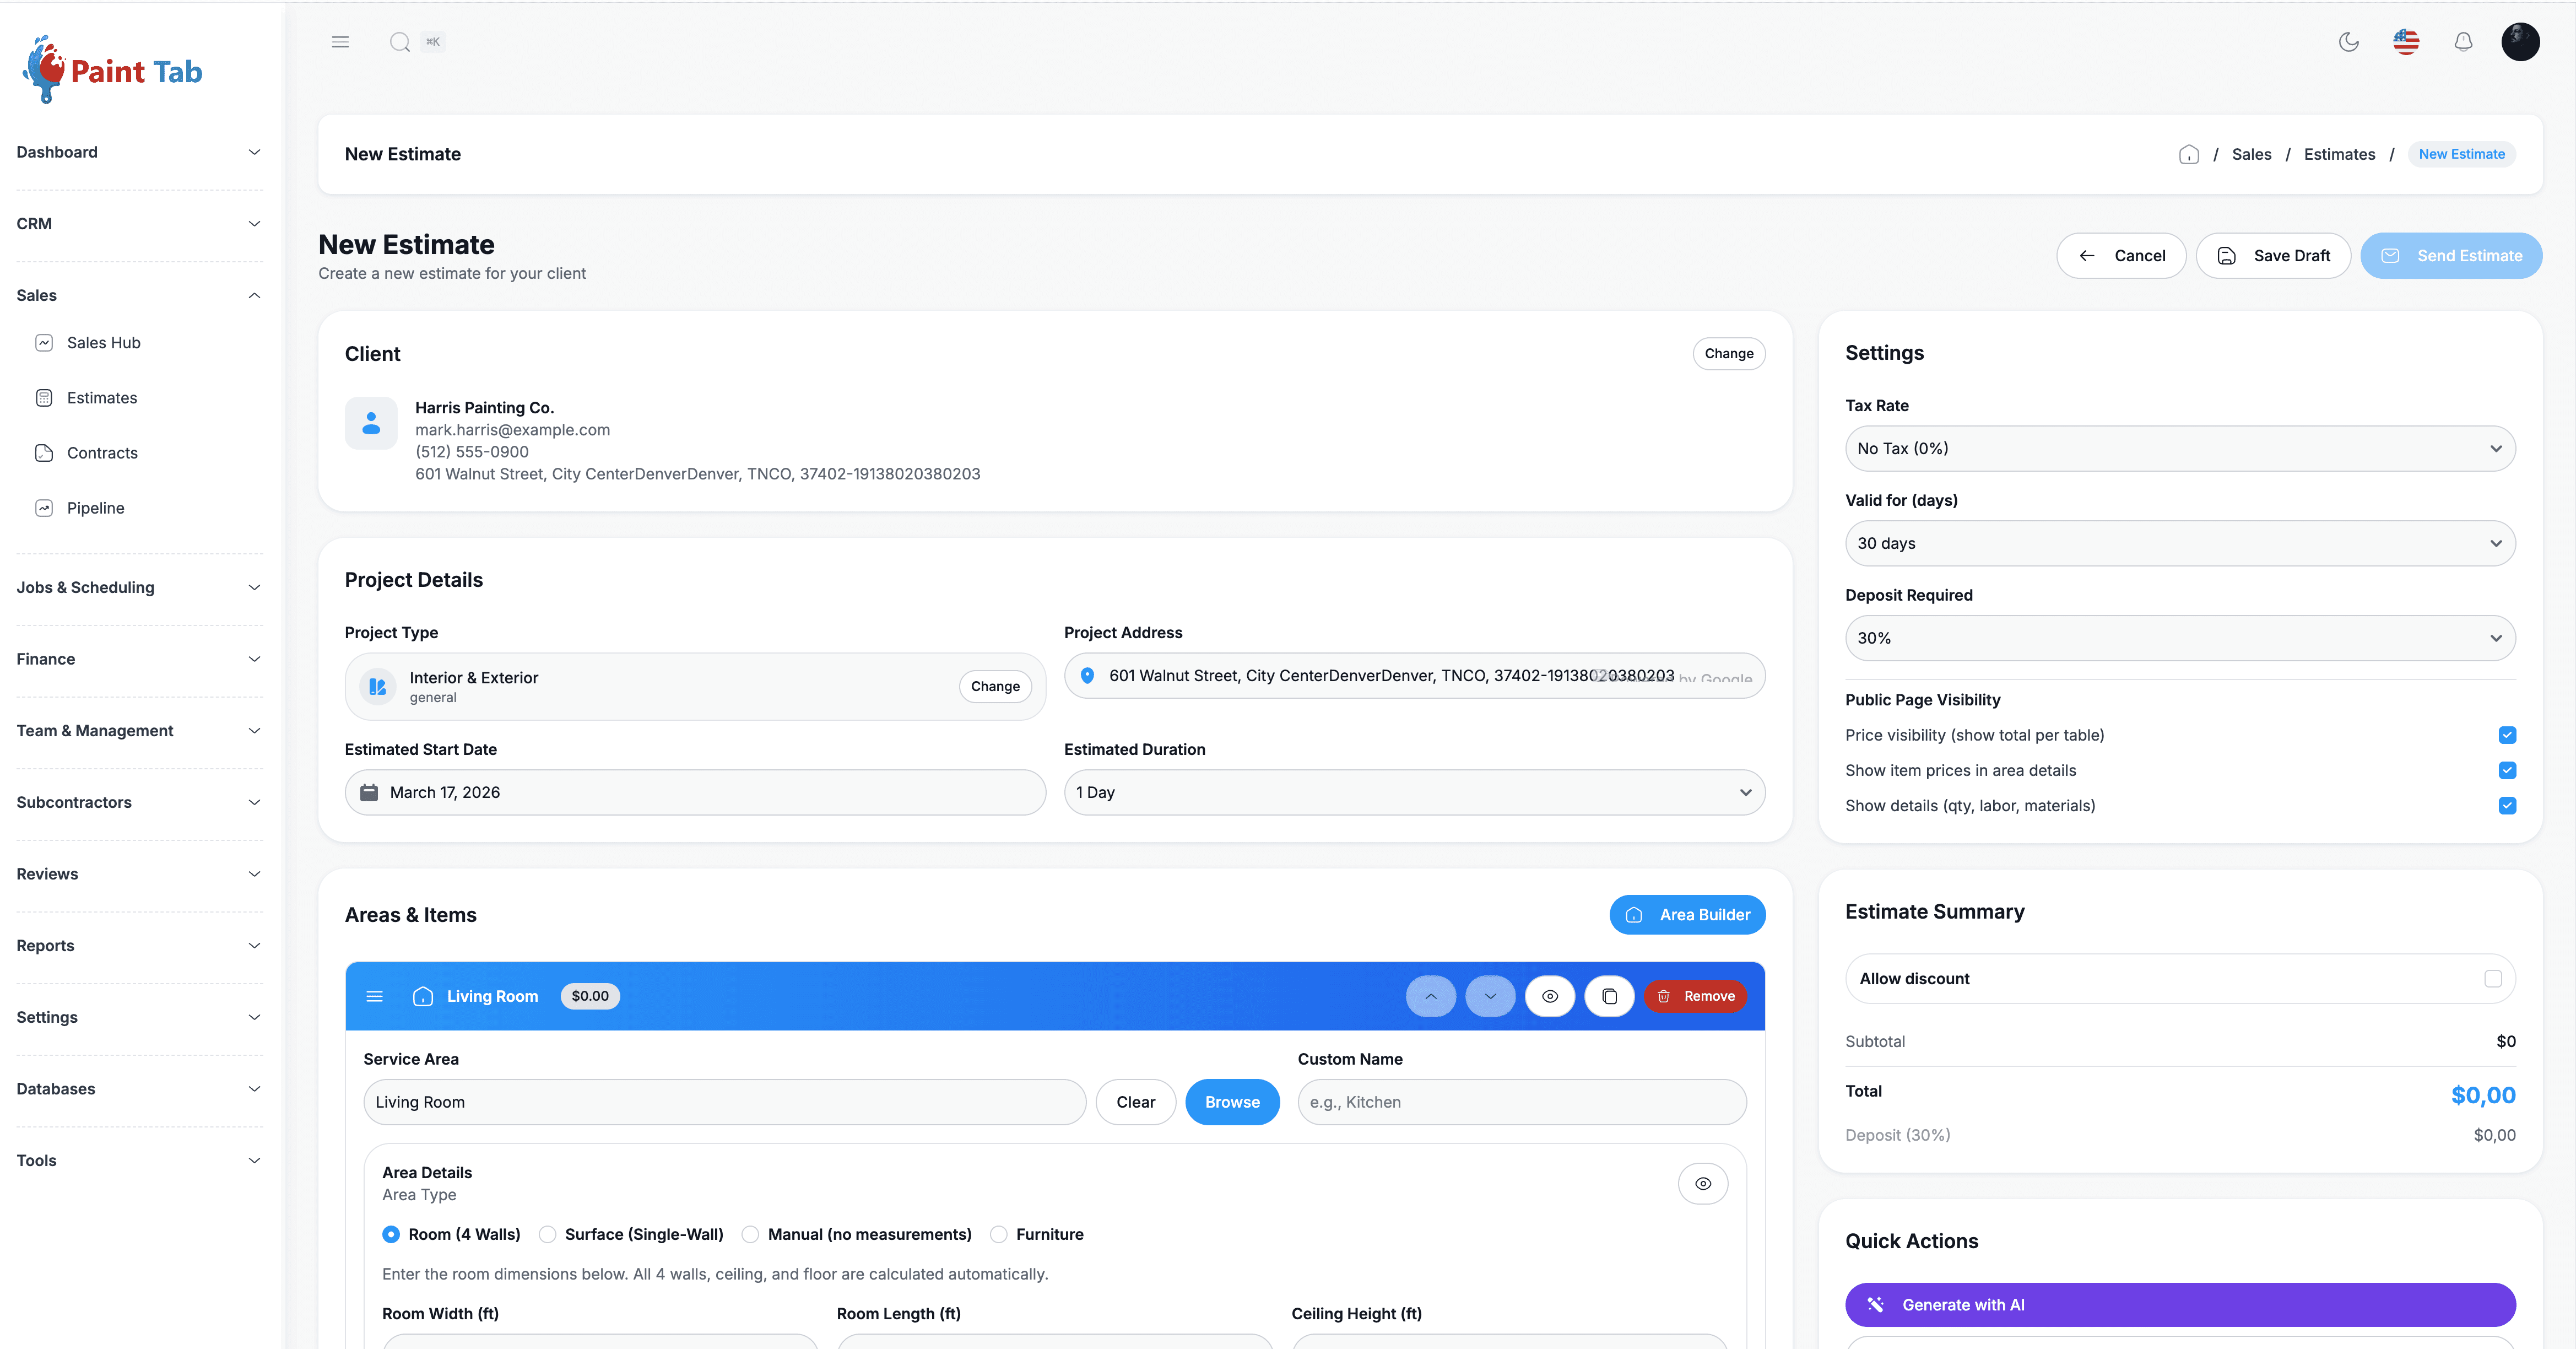Enable the Allow discount checkbox
The image size is (2576, 1349).
[2492, 978]
